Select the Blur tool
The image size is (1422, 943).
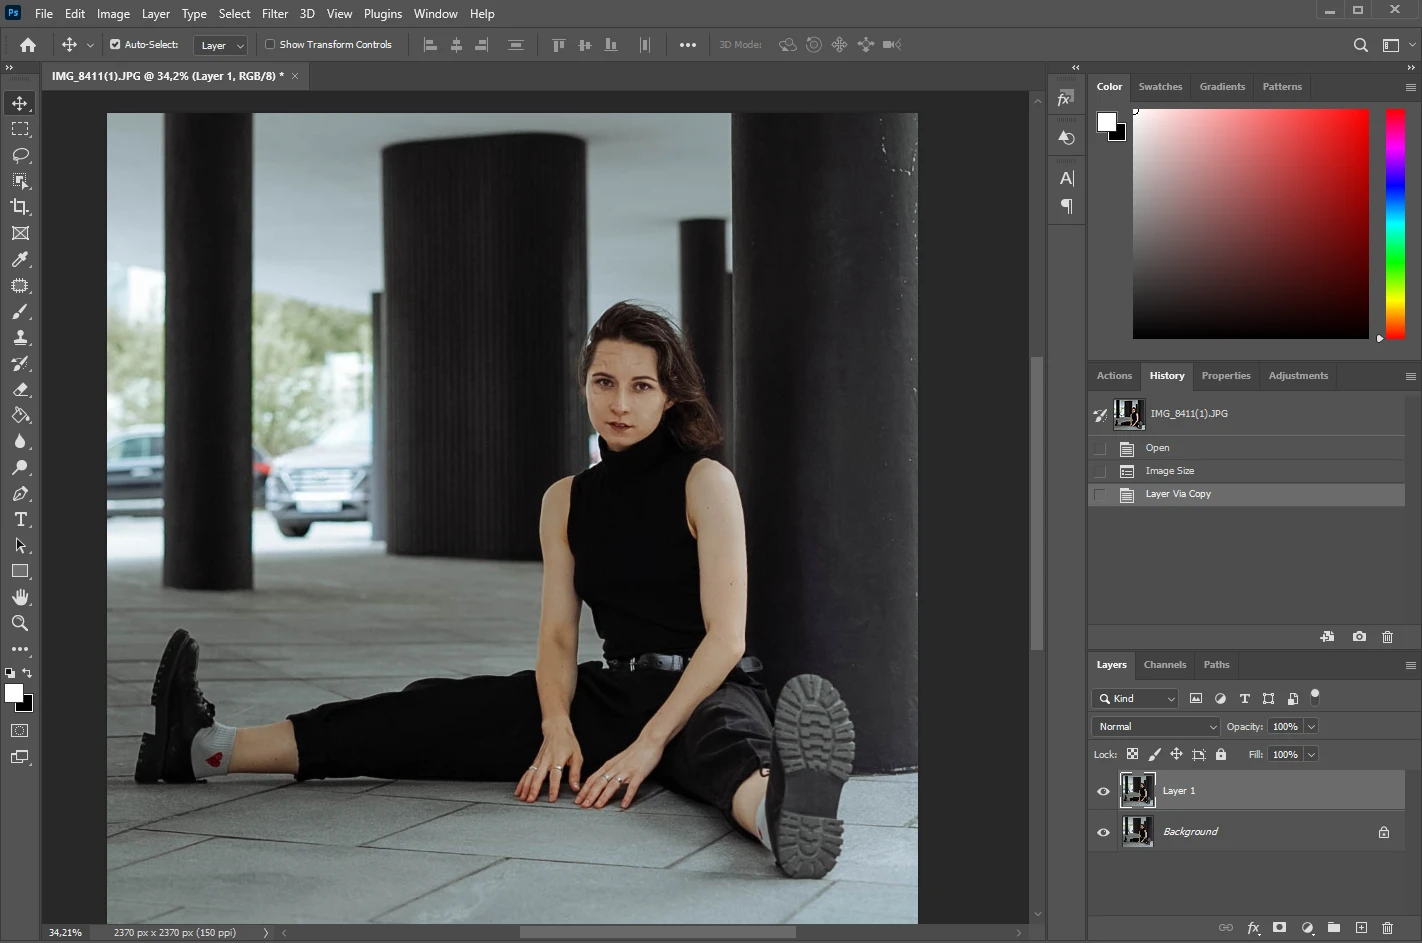tap(20, 441)
